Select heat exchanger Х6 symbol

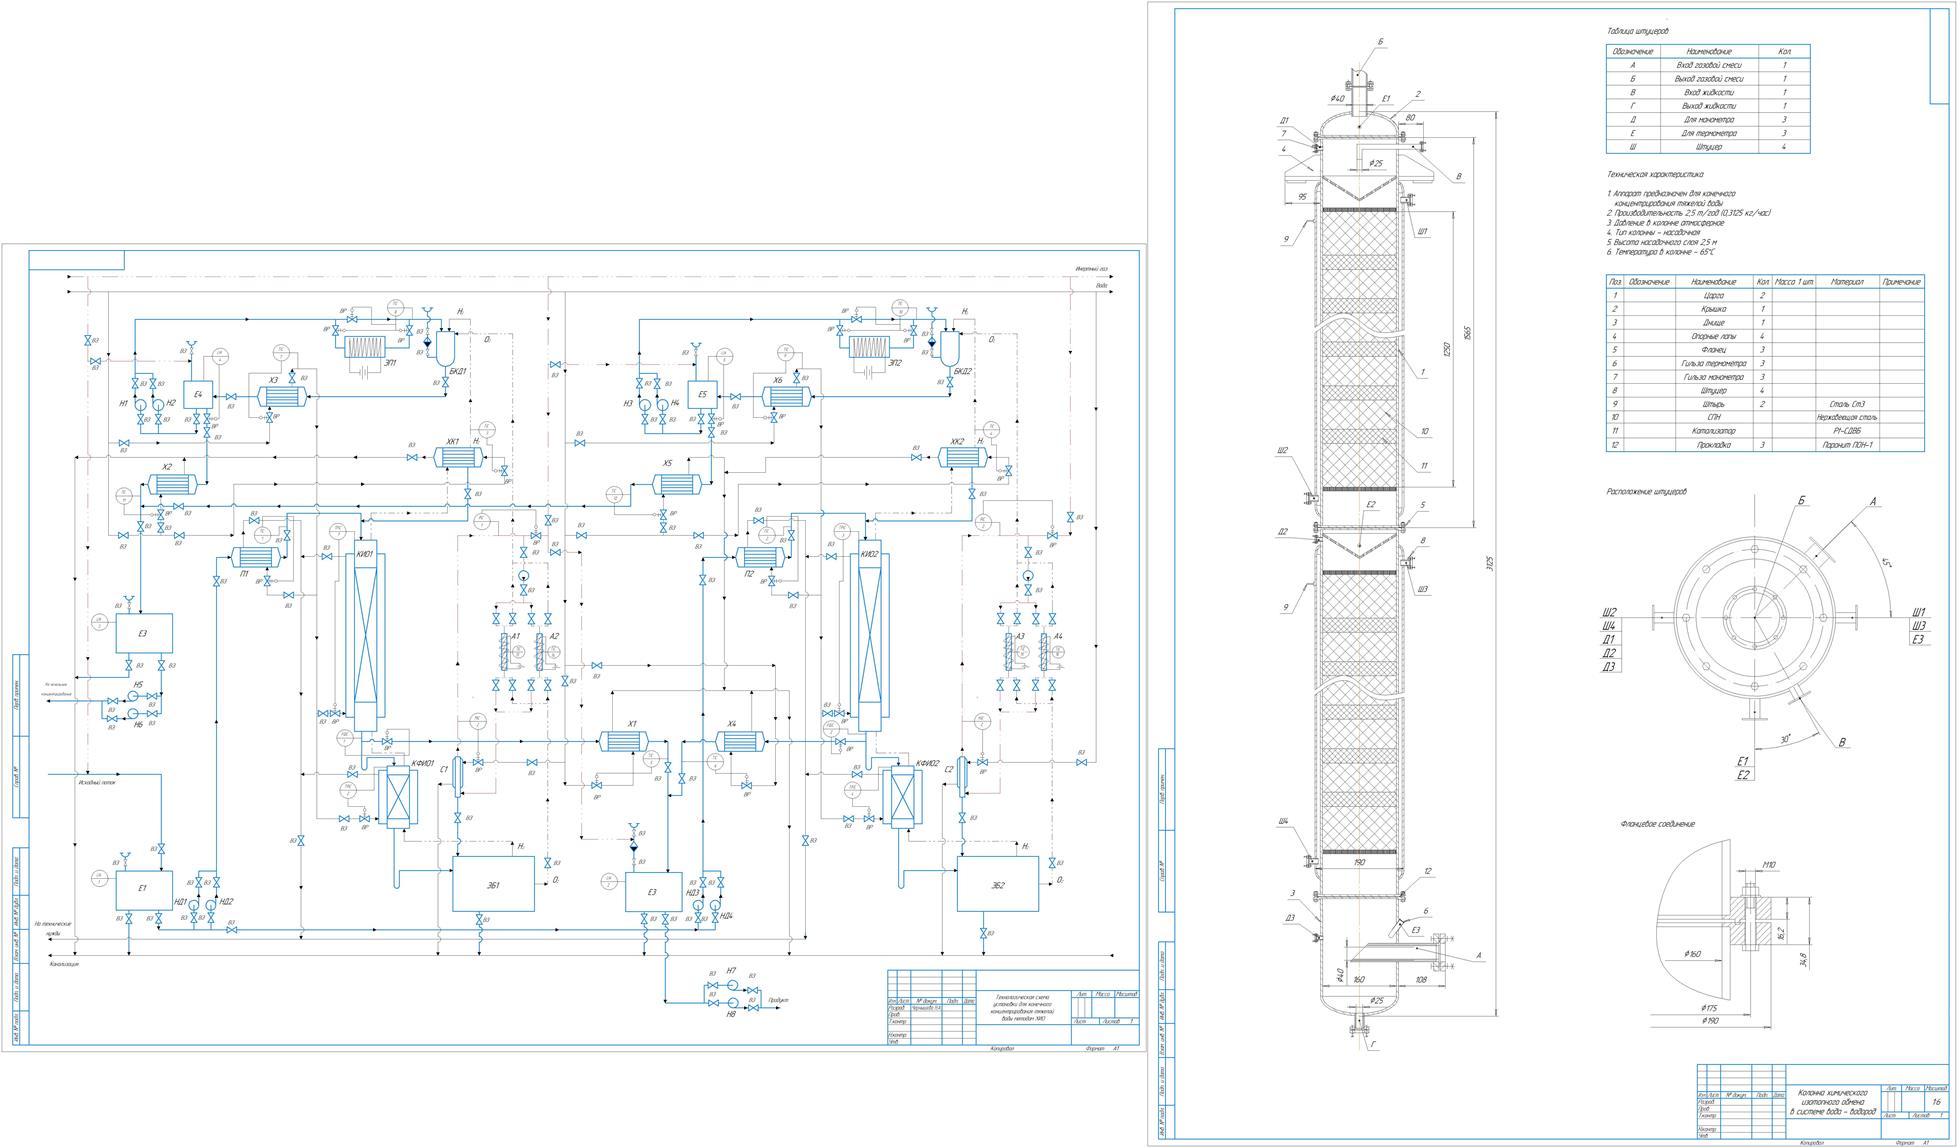click(x=789, y=397)
